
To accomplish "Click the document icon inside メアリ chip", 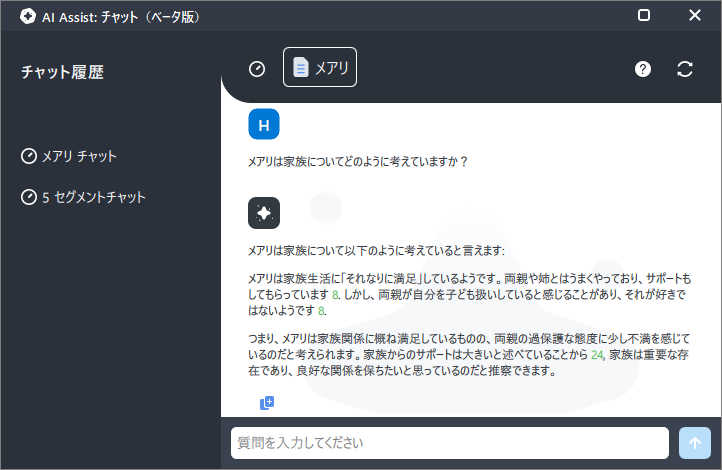I will [x=301, y=67].
